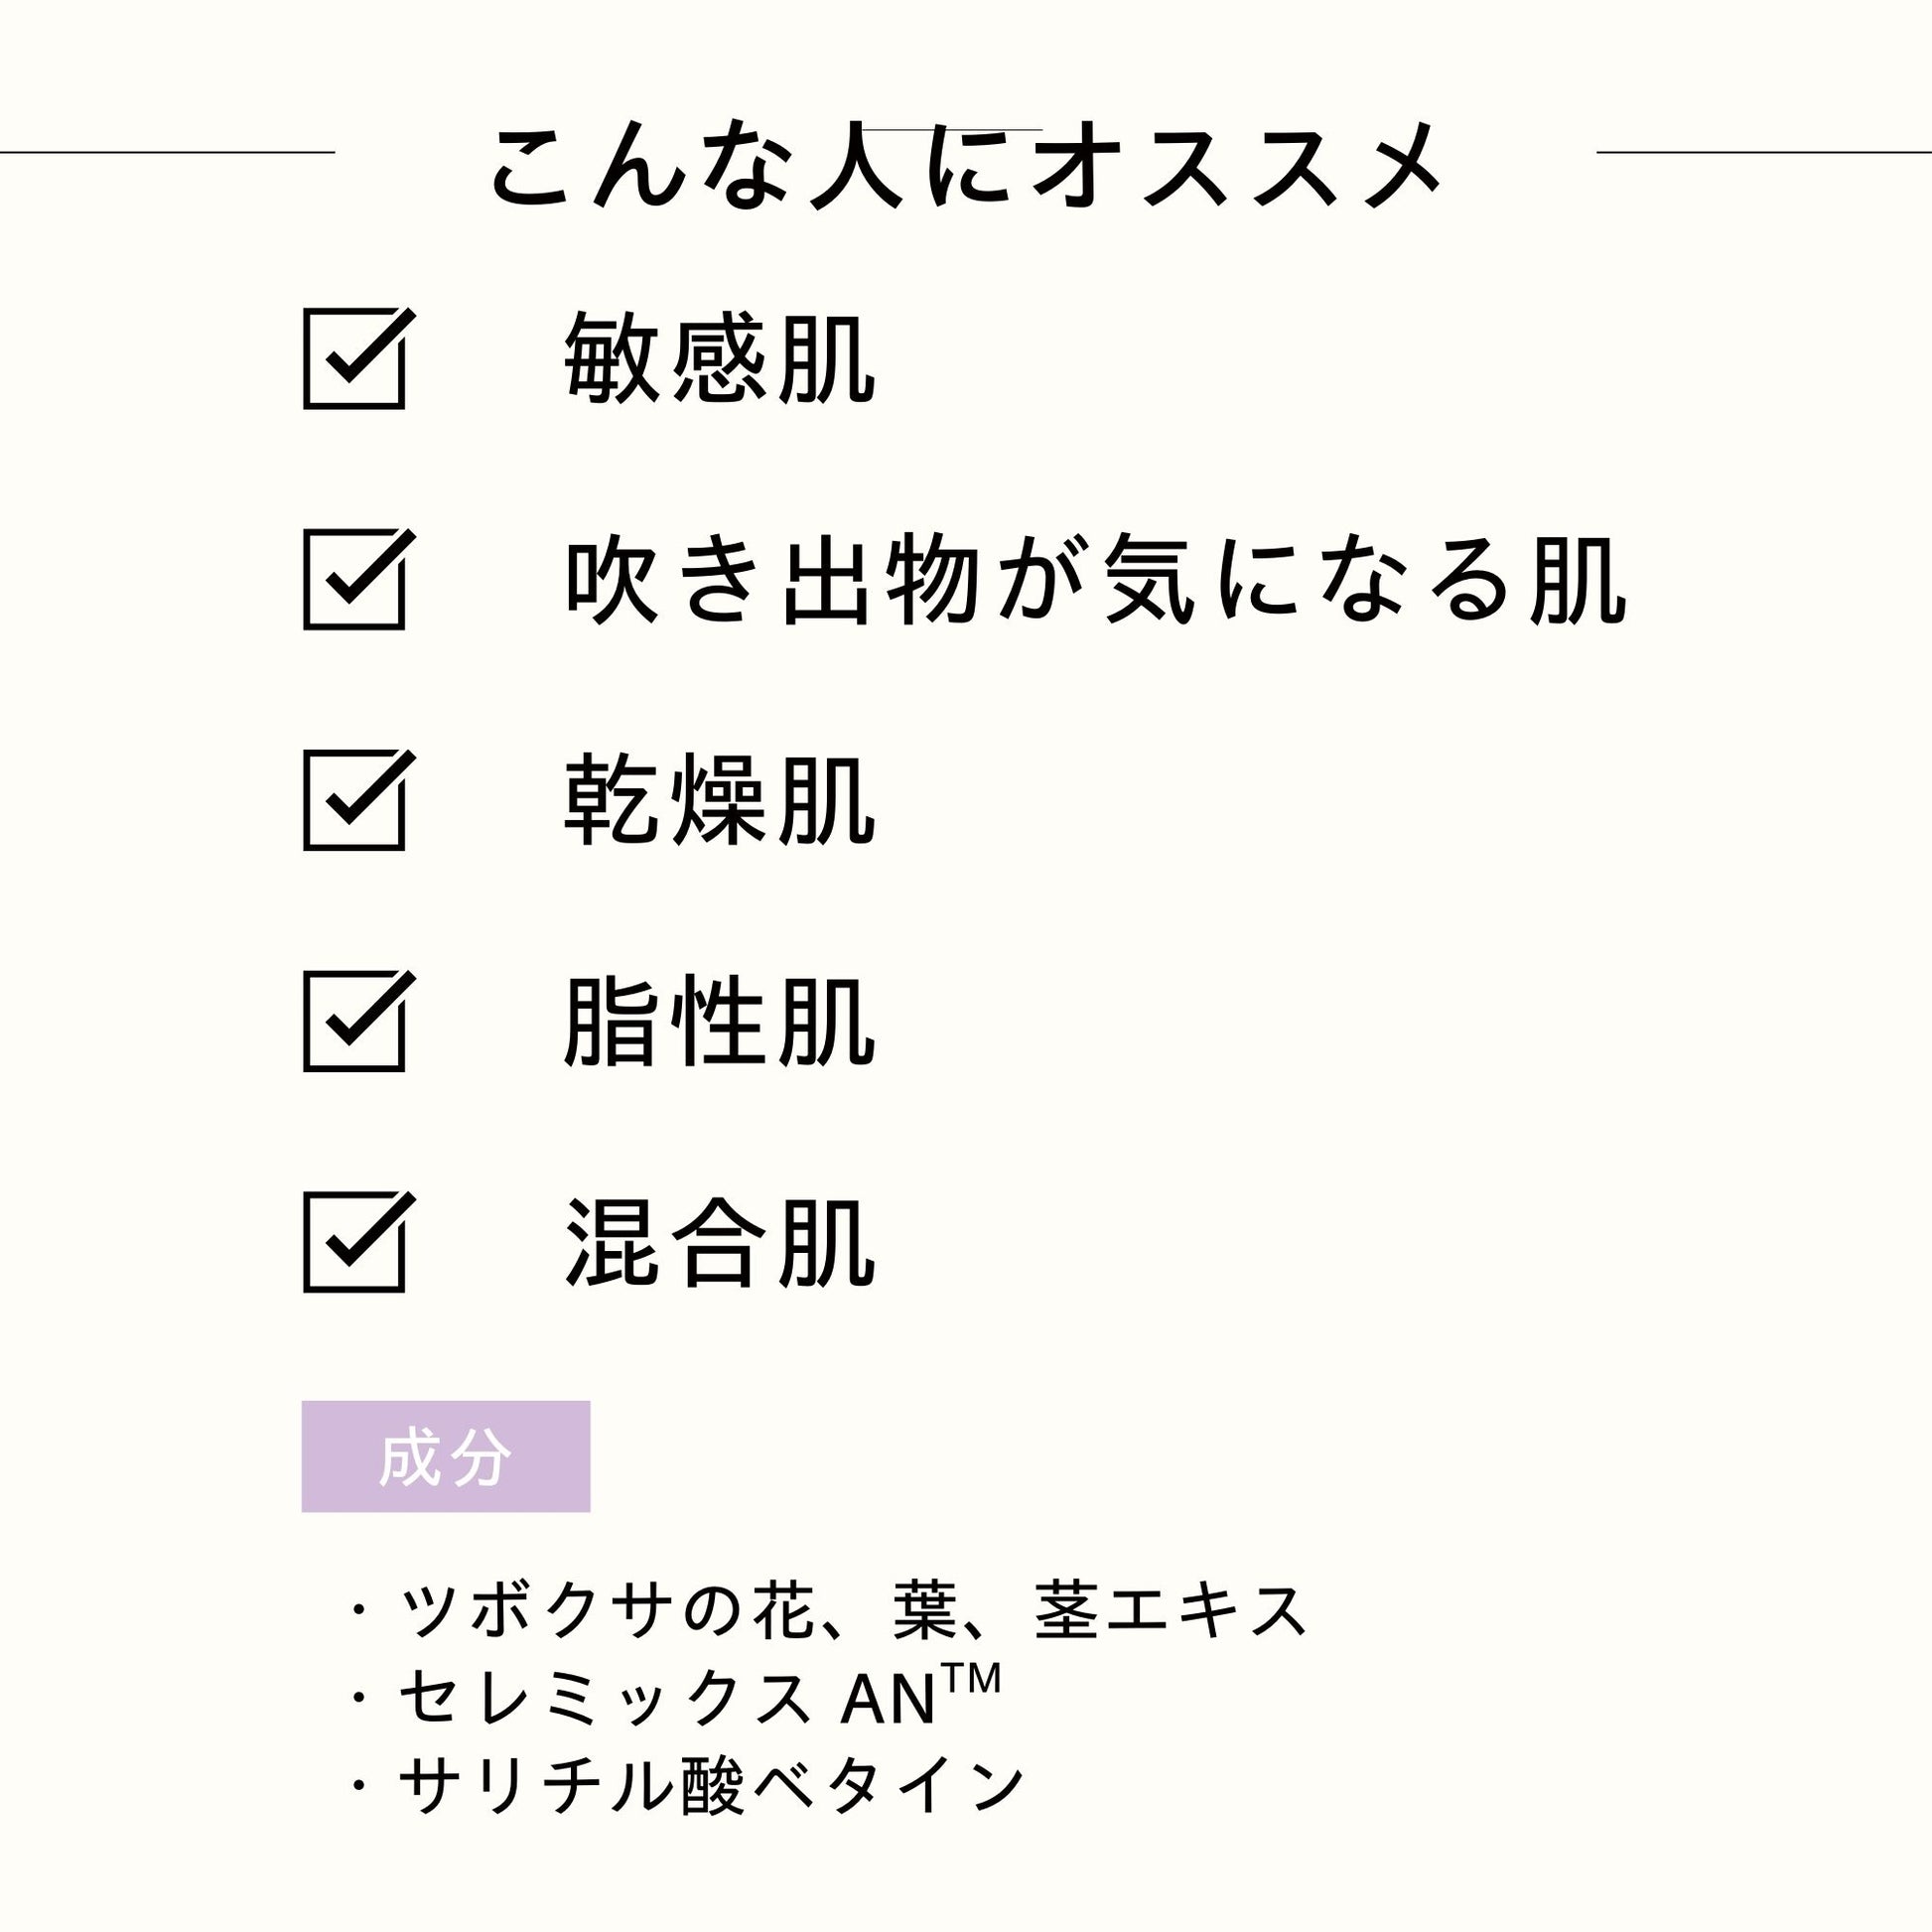Click the TM superscript after AN
This screenshot has height=1932, width=1932.
[x=971, y=1679]
